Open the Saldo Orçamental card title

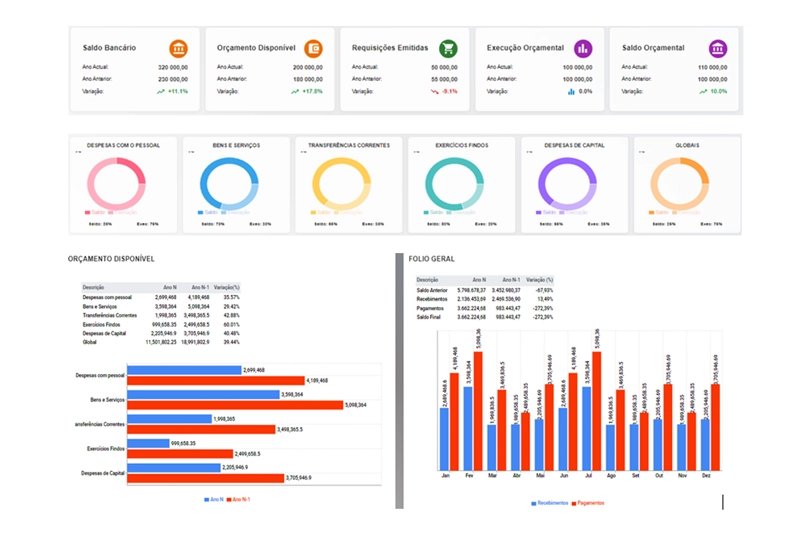coord(653,48)
